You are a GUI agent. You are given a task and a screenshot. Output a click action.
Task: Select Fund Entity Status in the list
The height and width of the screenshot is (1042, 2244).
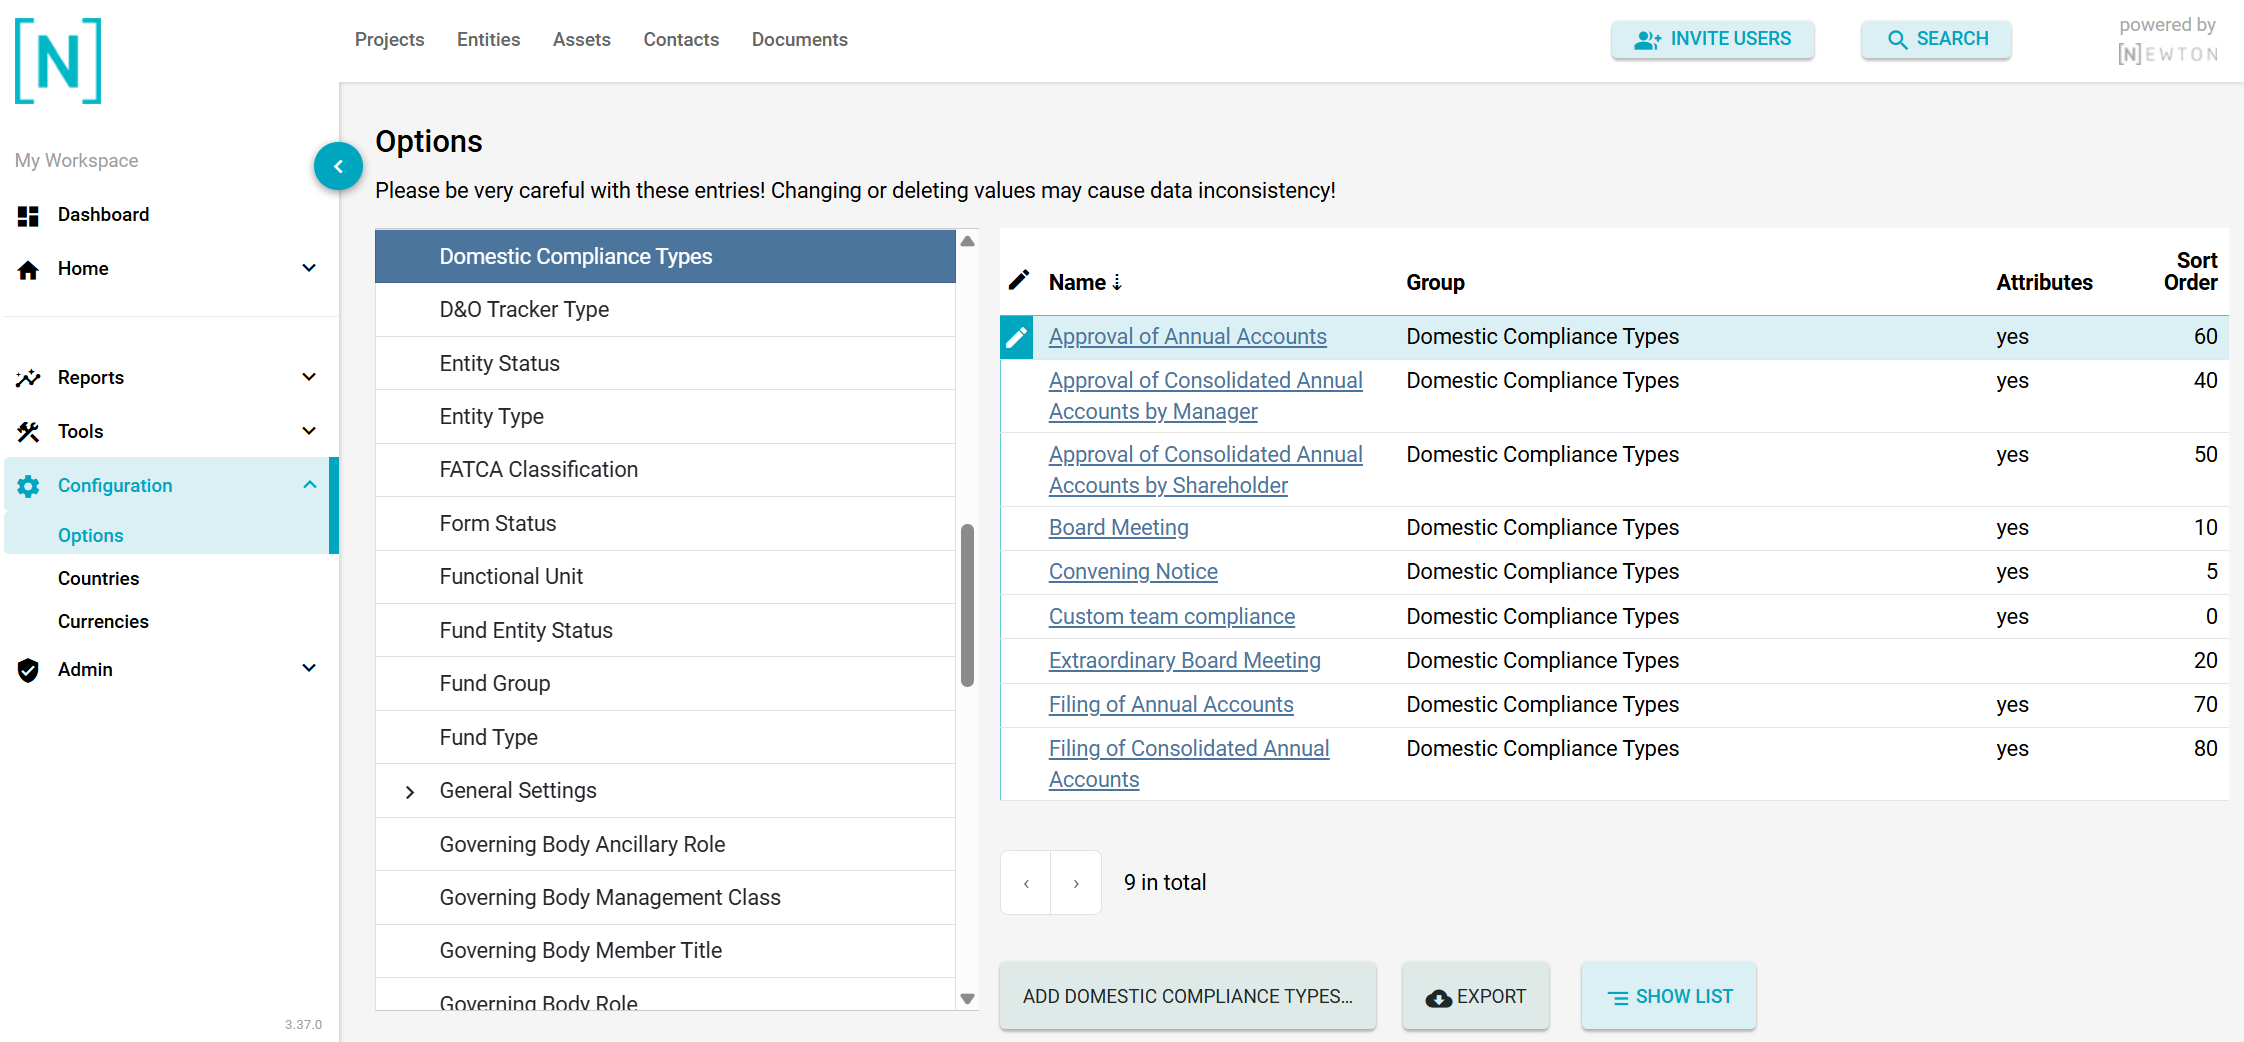[665, 631]
